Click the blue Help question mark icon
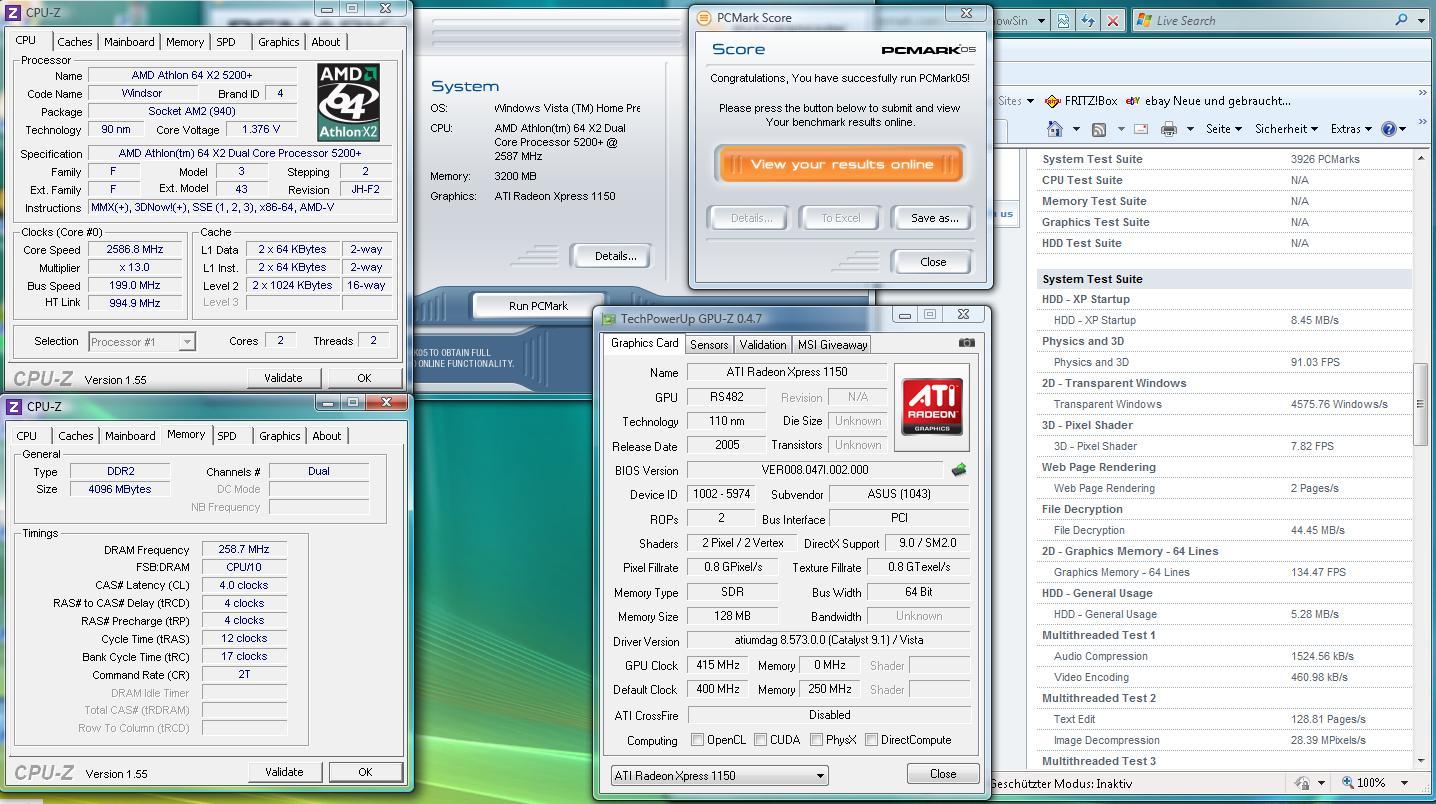1436x804 pixels. coord(1388,129)
